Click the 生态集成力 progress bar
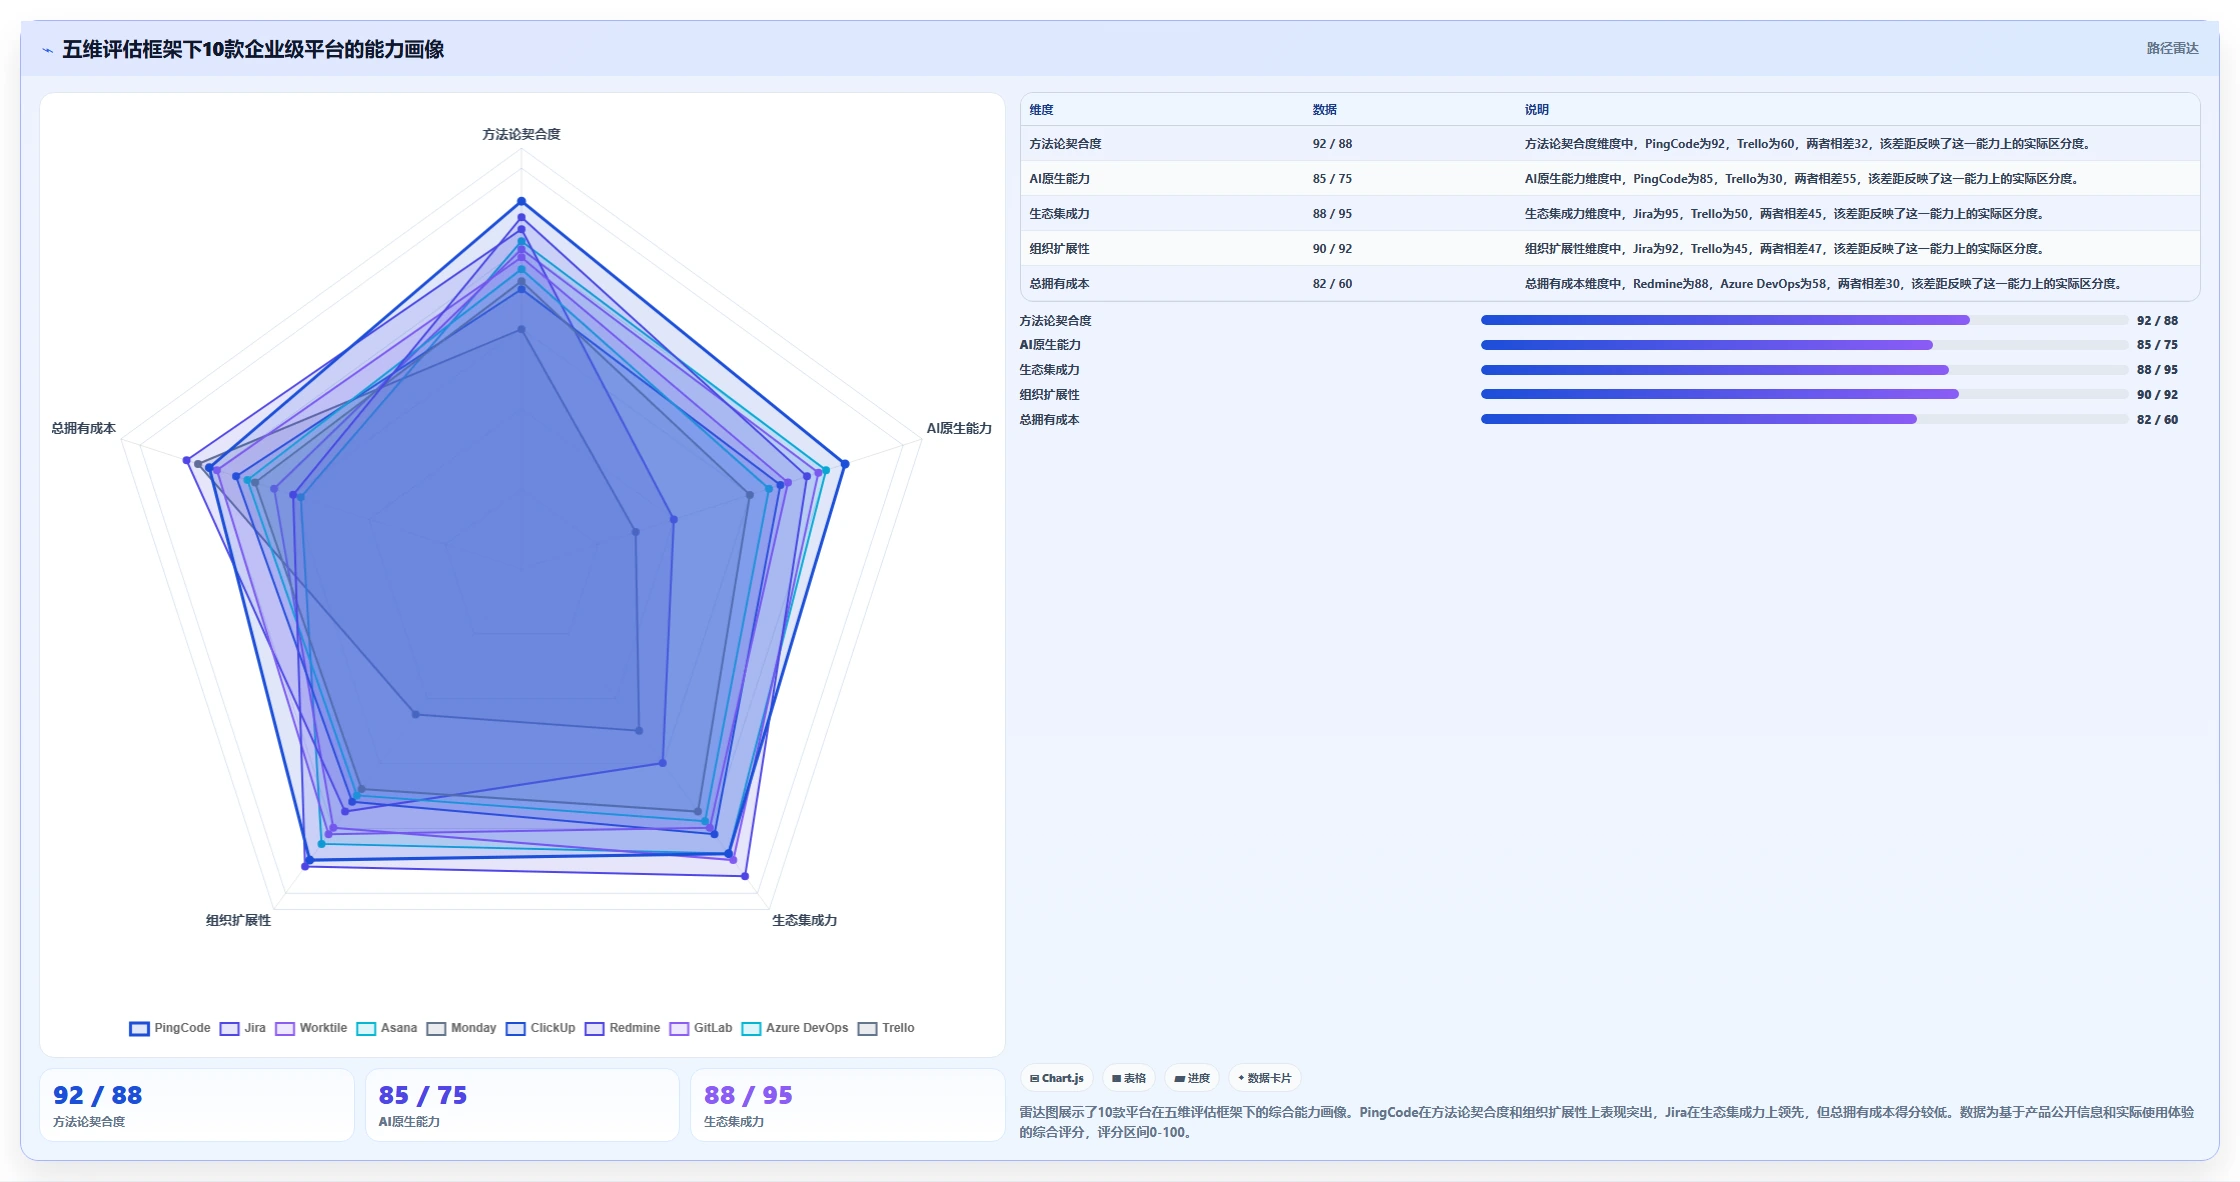The height and width of the screenshot is (1182, 2240). point(1804,370)
